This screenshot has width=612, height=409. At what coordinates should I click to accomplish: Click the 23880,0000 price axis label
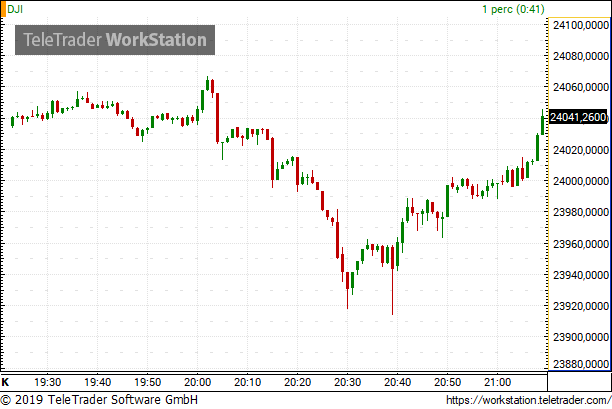point(581,364)
